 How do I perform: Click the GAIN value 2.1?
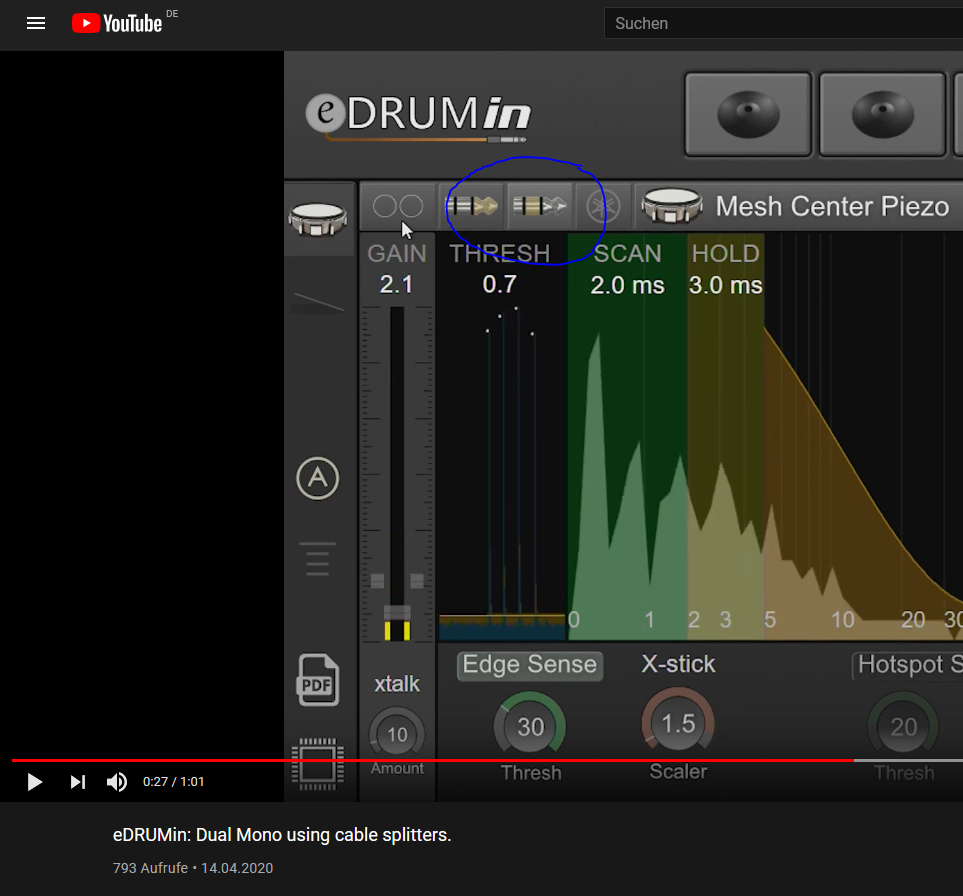(x=396, y=284)
